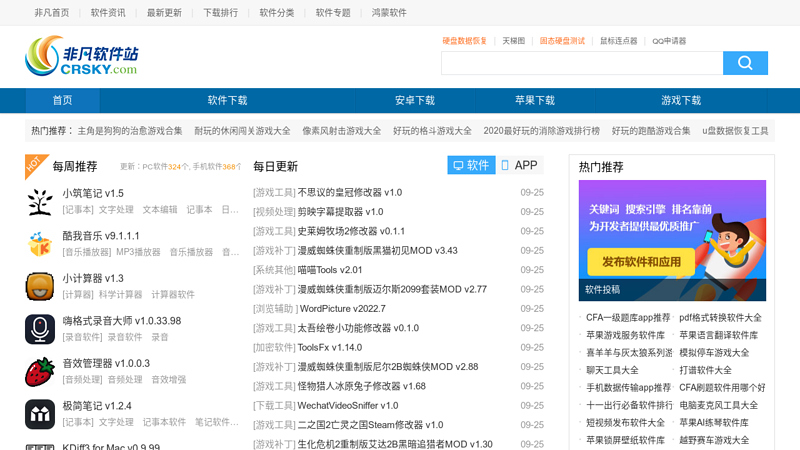Image resolution: width=800 pixels, height=450 pixels.
Task: Open 小筑笔记 v1.5 title
Action: click(93, 193)
